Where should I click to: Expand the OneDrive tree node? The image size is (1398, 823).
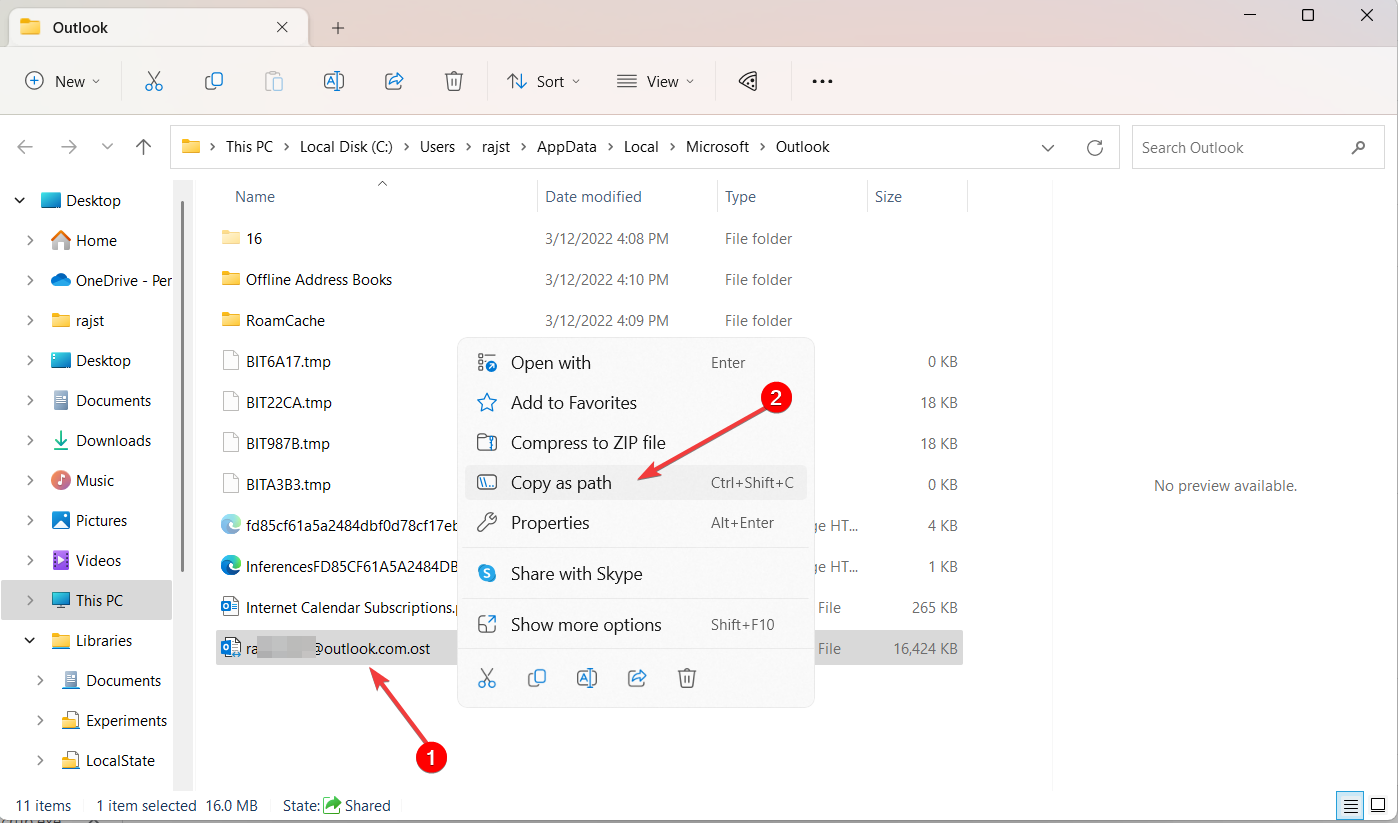[x=30, y=280]
